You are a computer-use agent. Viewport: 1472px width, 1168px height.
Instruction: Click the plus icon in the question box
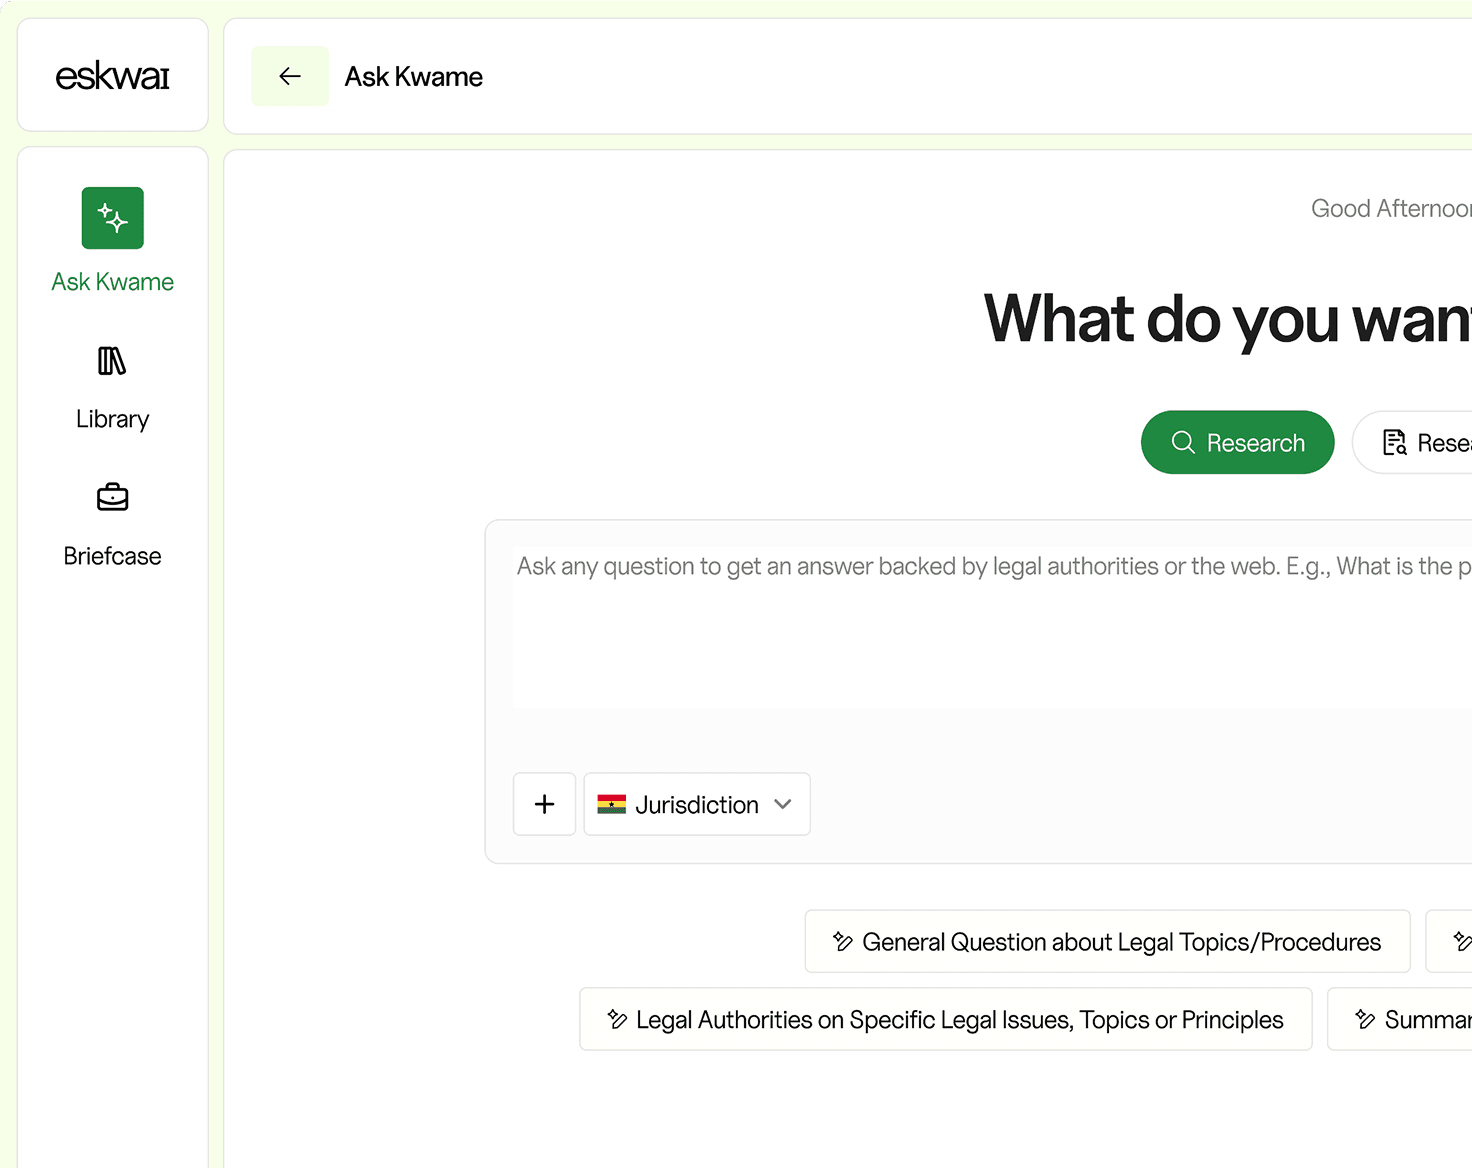(x=544, y=804)
